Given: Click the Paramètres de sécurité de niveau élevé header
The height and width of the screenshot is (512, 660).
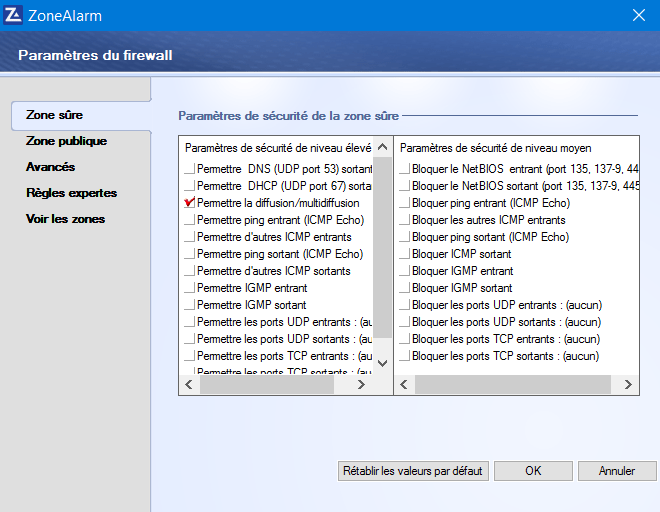Looking at the screenshot, I should pos(278,148).
